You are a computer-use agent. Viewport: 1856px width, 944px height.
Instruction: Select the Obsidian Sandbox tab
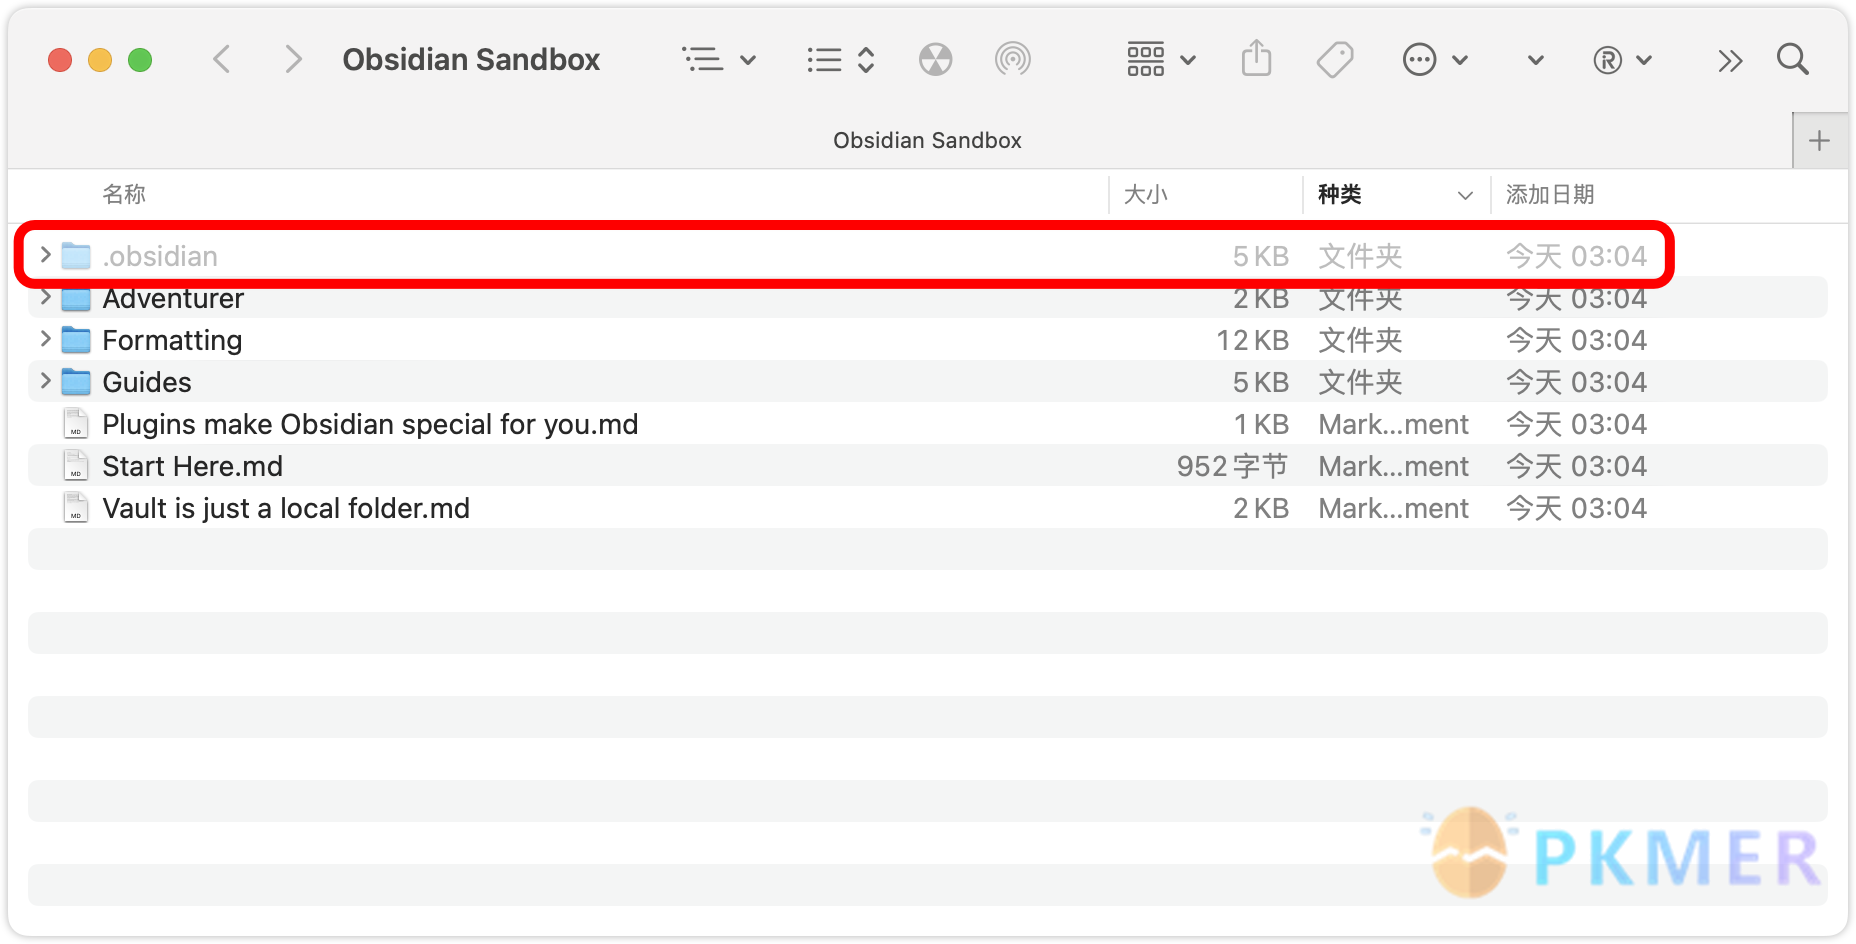(927, 141)
